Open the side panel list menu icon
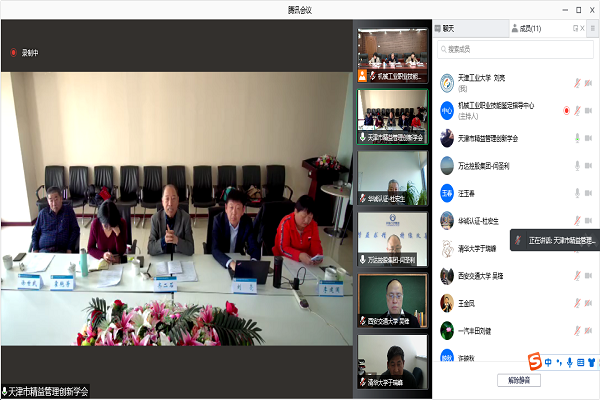The height and width of the screenshot is (400, 600). pos(593,28)
